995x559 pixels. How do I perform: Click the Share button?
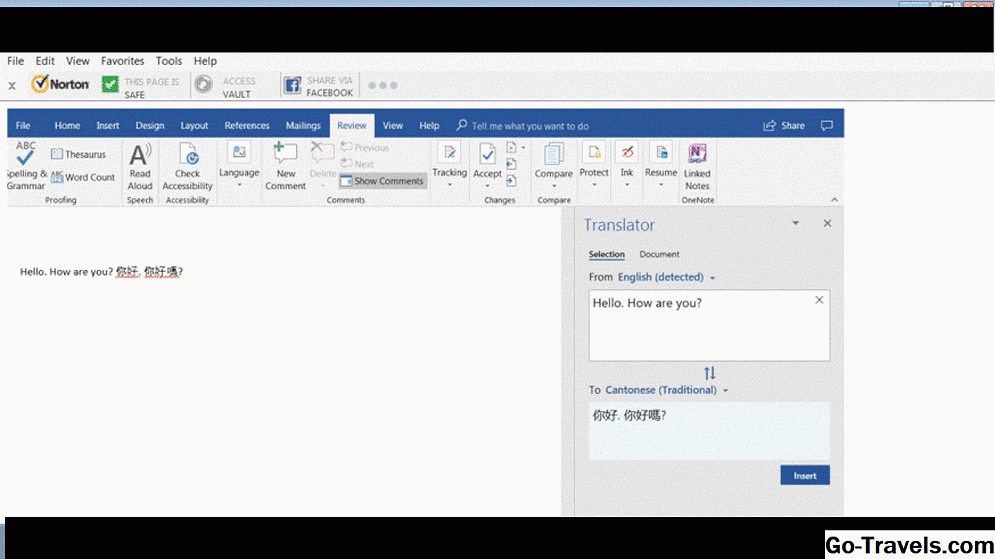tap(784, 126)
